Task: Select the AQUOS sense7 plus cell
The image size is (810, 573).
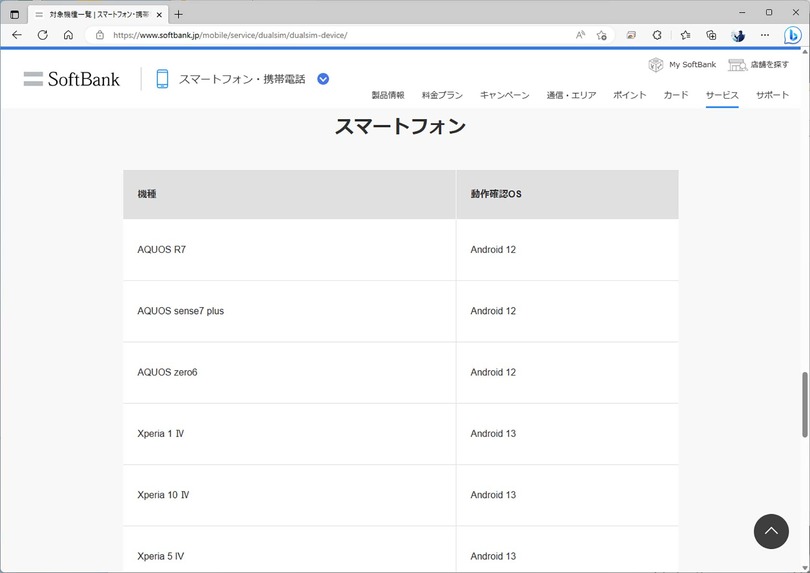Action: pos(289,311)
